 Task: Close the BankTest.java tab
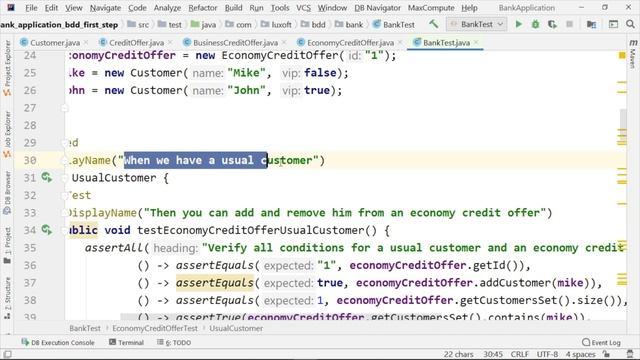pos(476,42)
